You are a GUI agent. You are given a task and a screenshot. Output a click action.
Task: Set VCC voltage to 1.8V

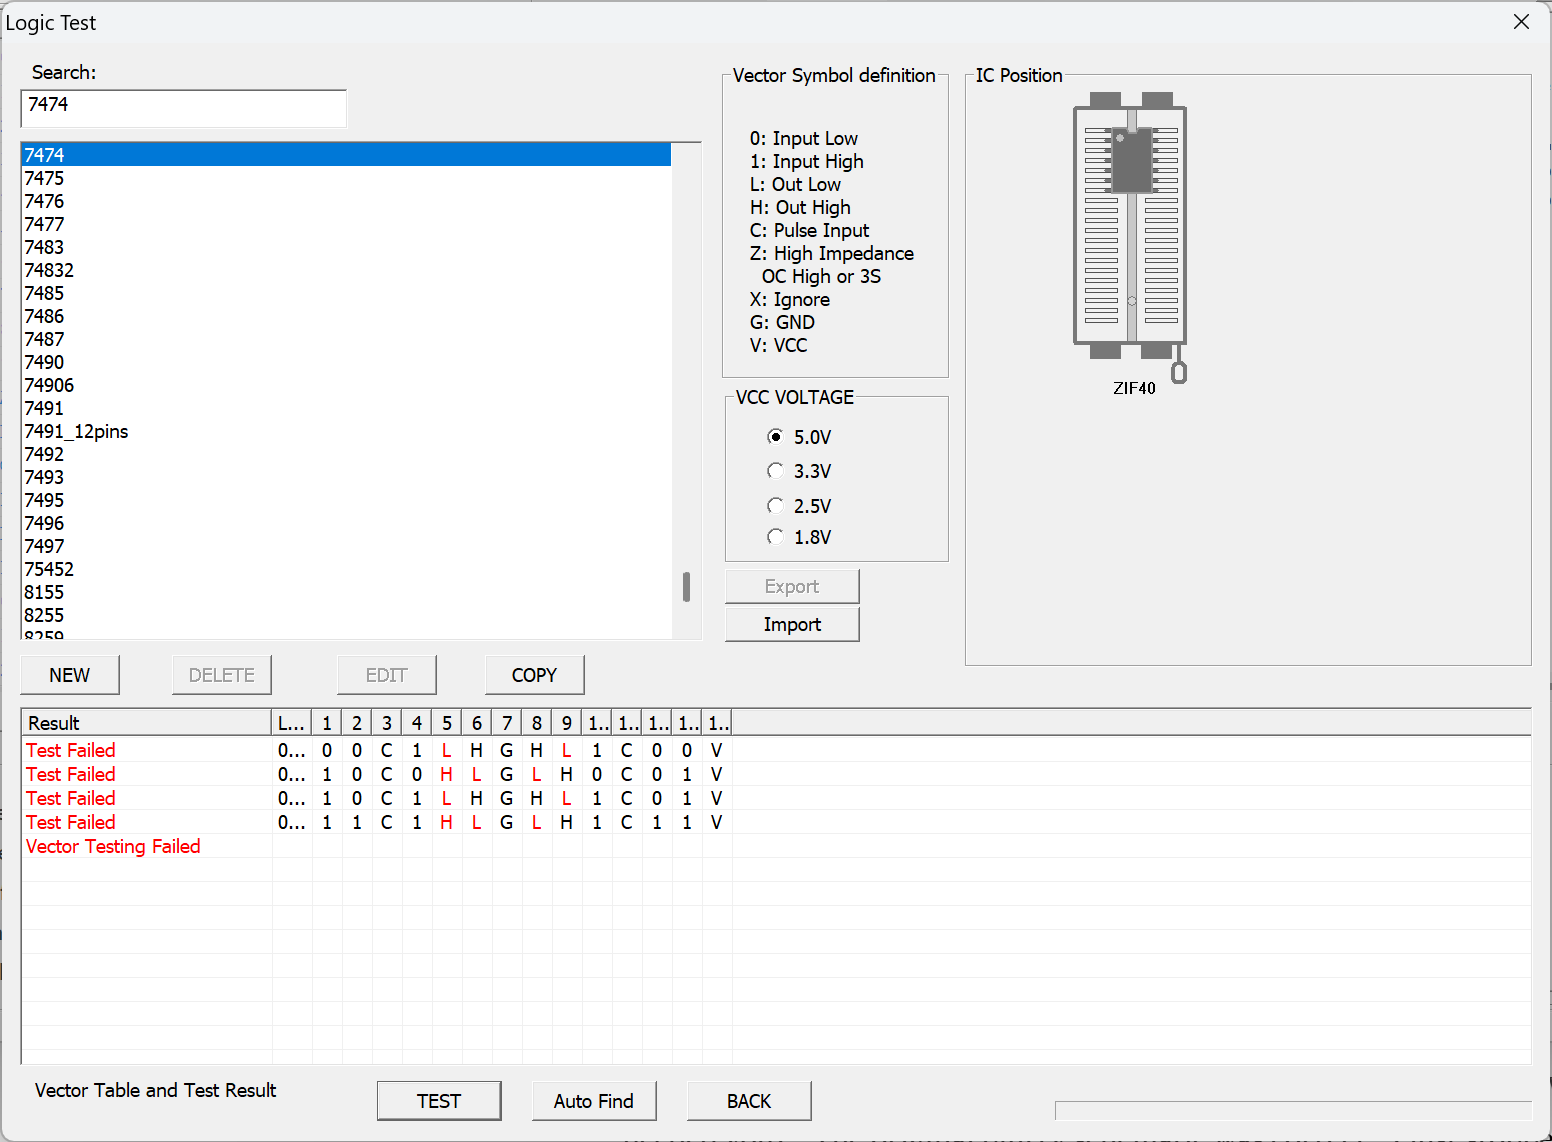pos(775,537)
